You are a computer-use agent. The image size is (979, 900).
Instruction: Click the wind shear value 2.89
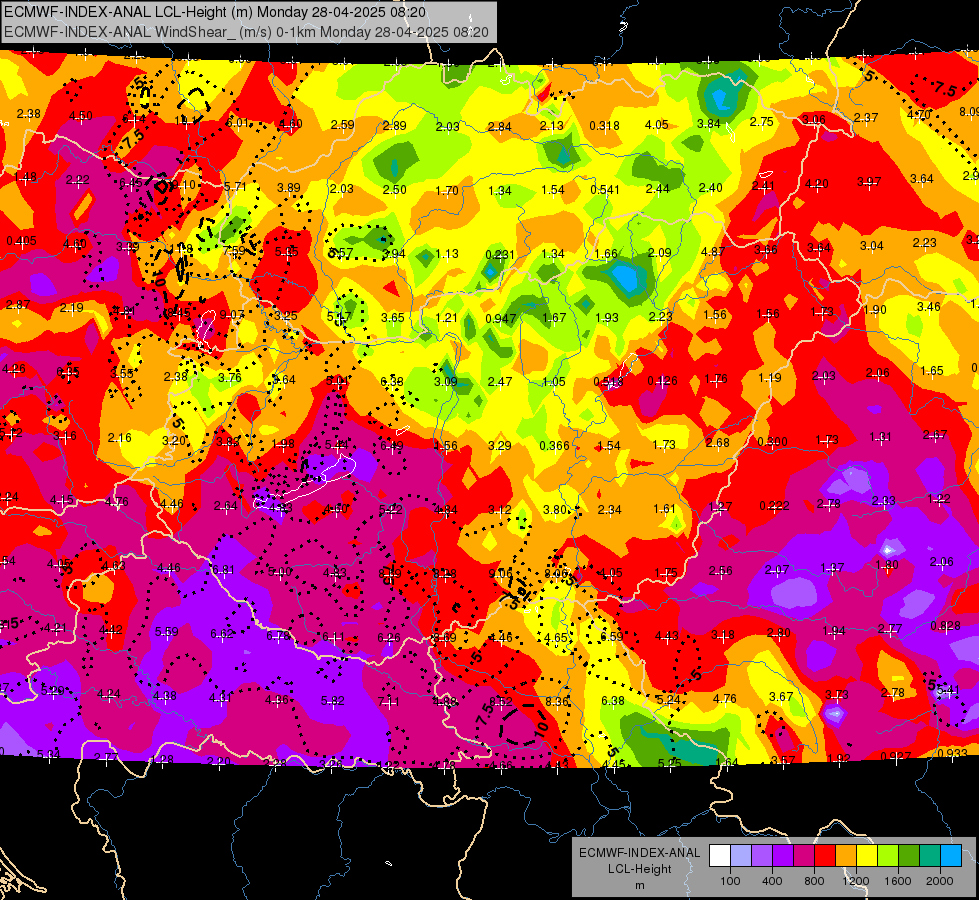click(395, 126)
